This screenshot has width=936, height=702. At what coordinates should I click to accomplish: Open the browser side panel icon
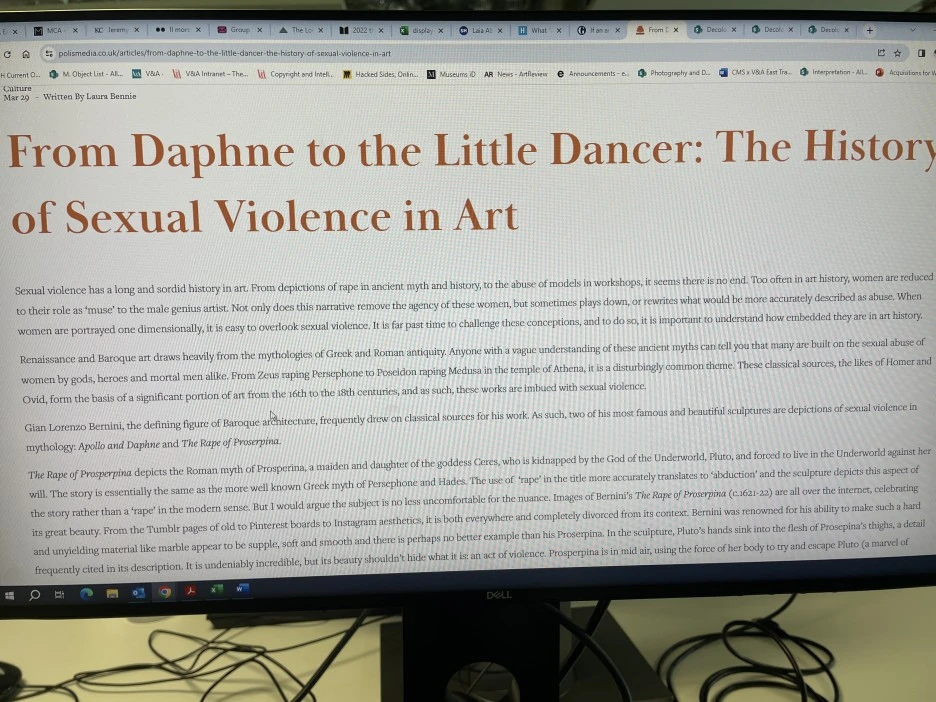921,53
